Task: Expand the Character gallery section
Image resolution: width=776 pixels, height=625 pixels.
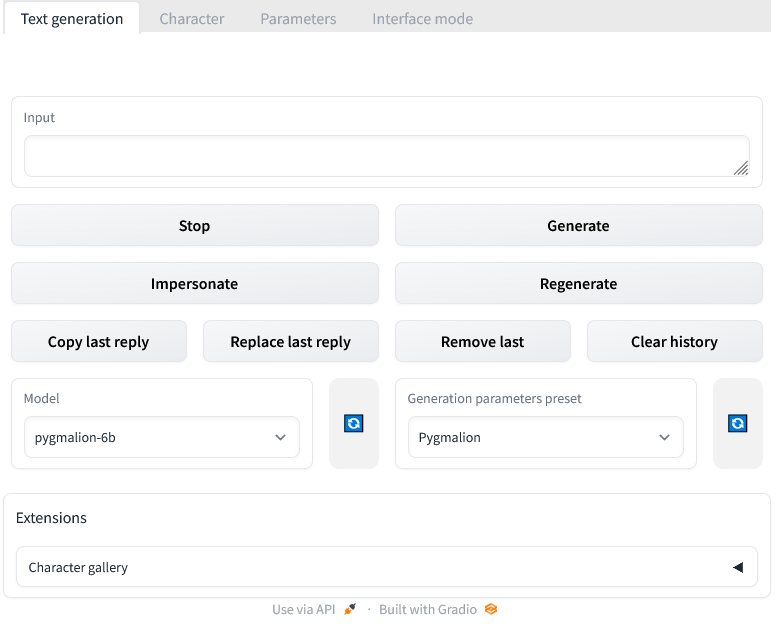Action: point(387,567)
